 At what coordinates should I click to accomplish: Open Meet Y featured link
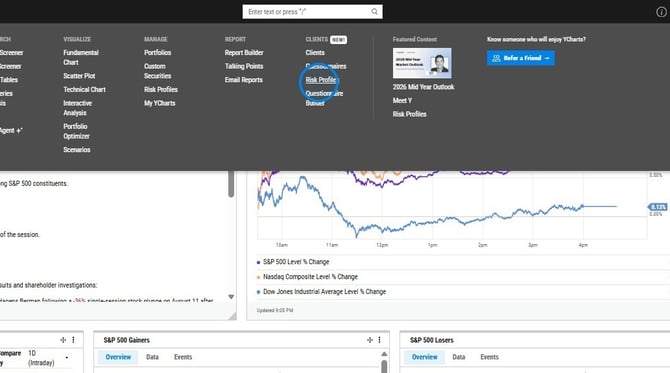pyautogui.click(x=402, y=100)
